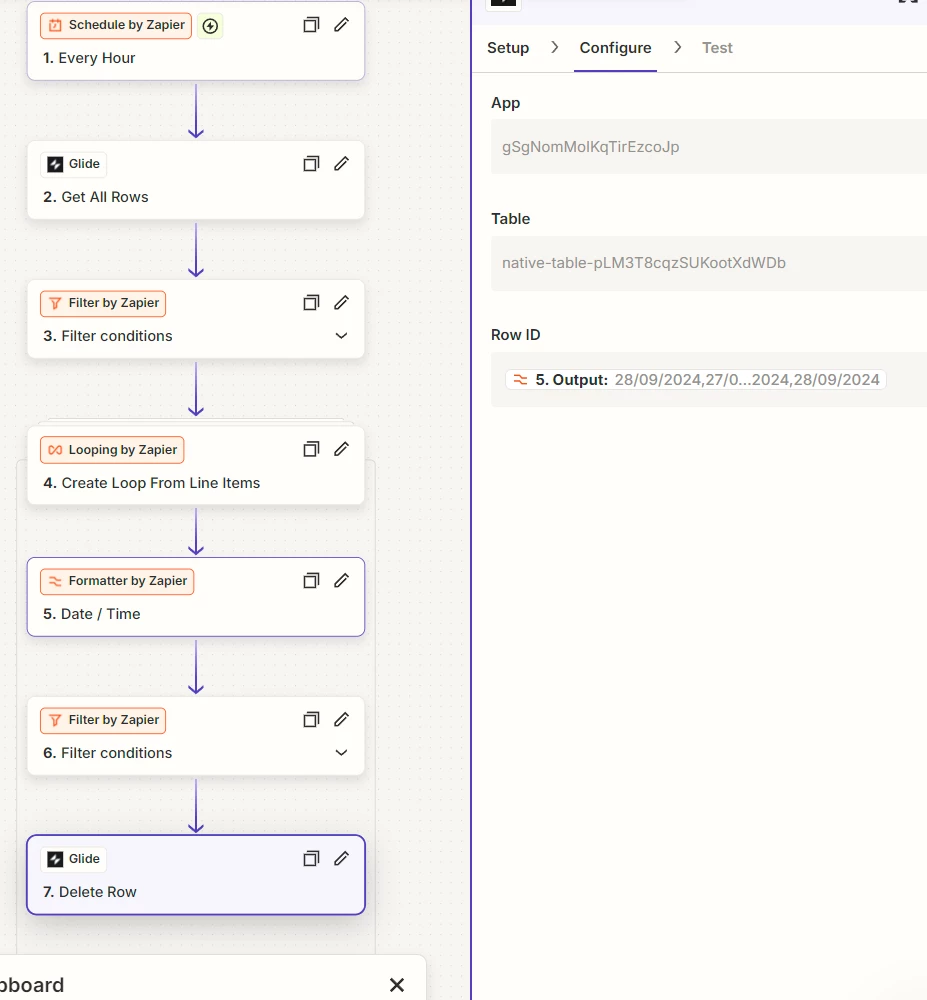Edit the Get All Rows step name
This screenshot has width=927, height=1000.
(342, 164)
